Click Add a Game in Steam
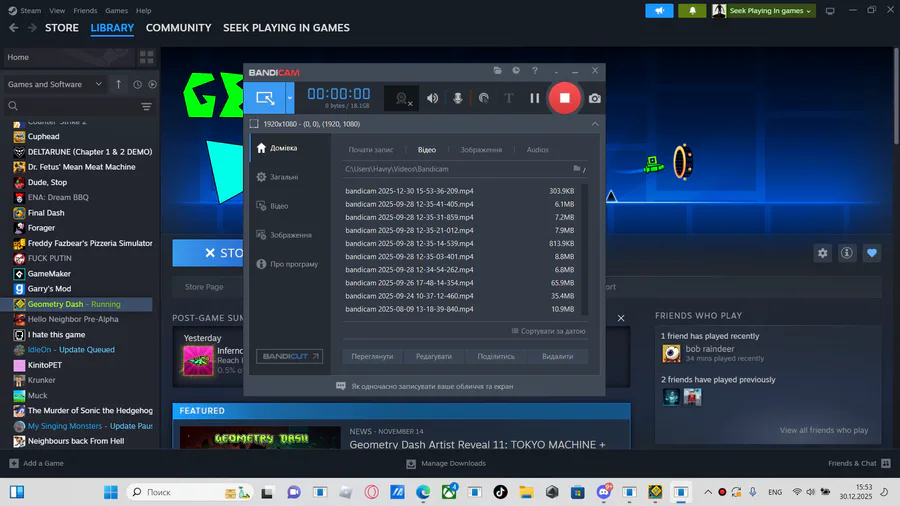900x506 pixels. (37, 464)
